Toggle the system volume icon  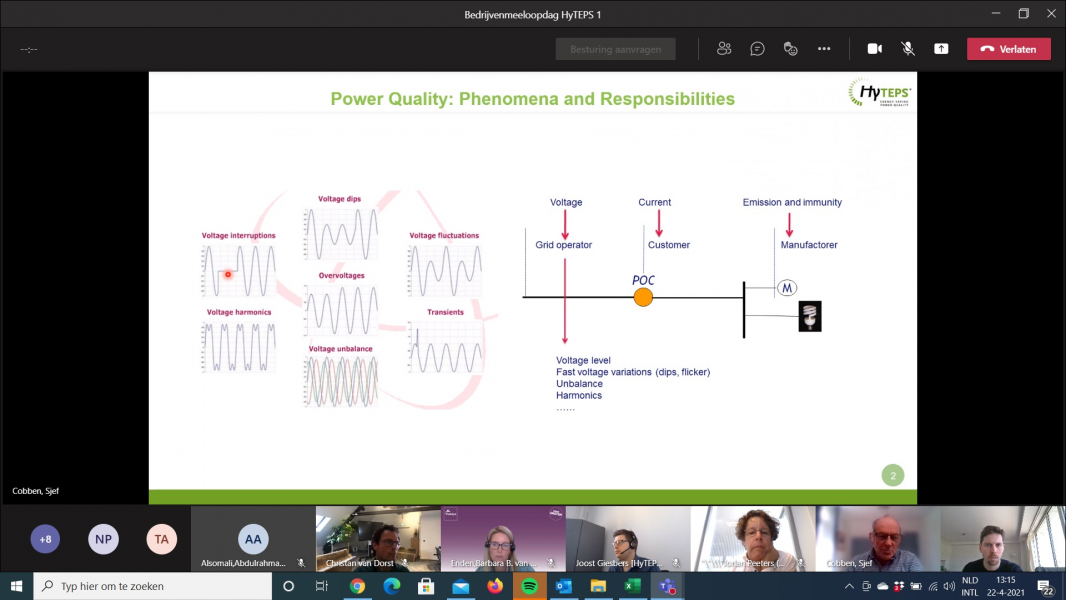tap(947, 586)
